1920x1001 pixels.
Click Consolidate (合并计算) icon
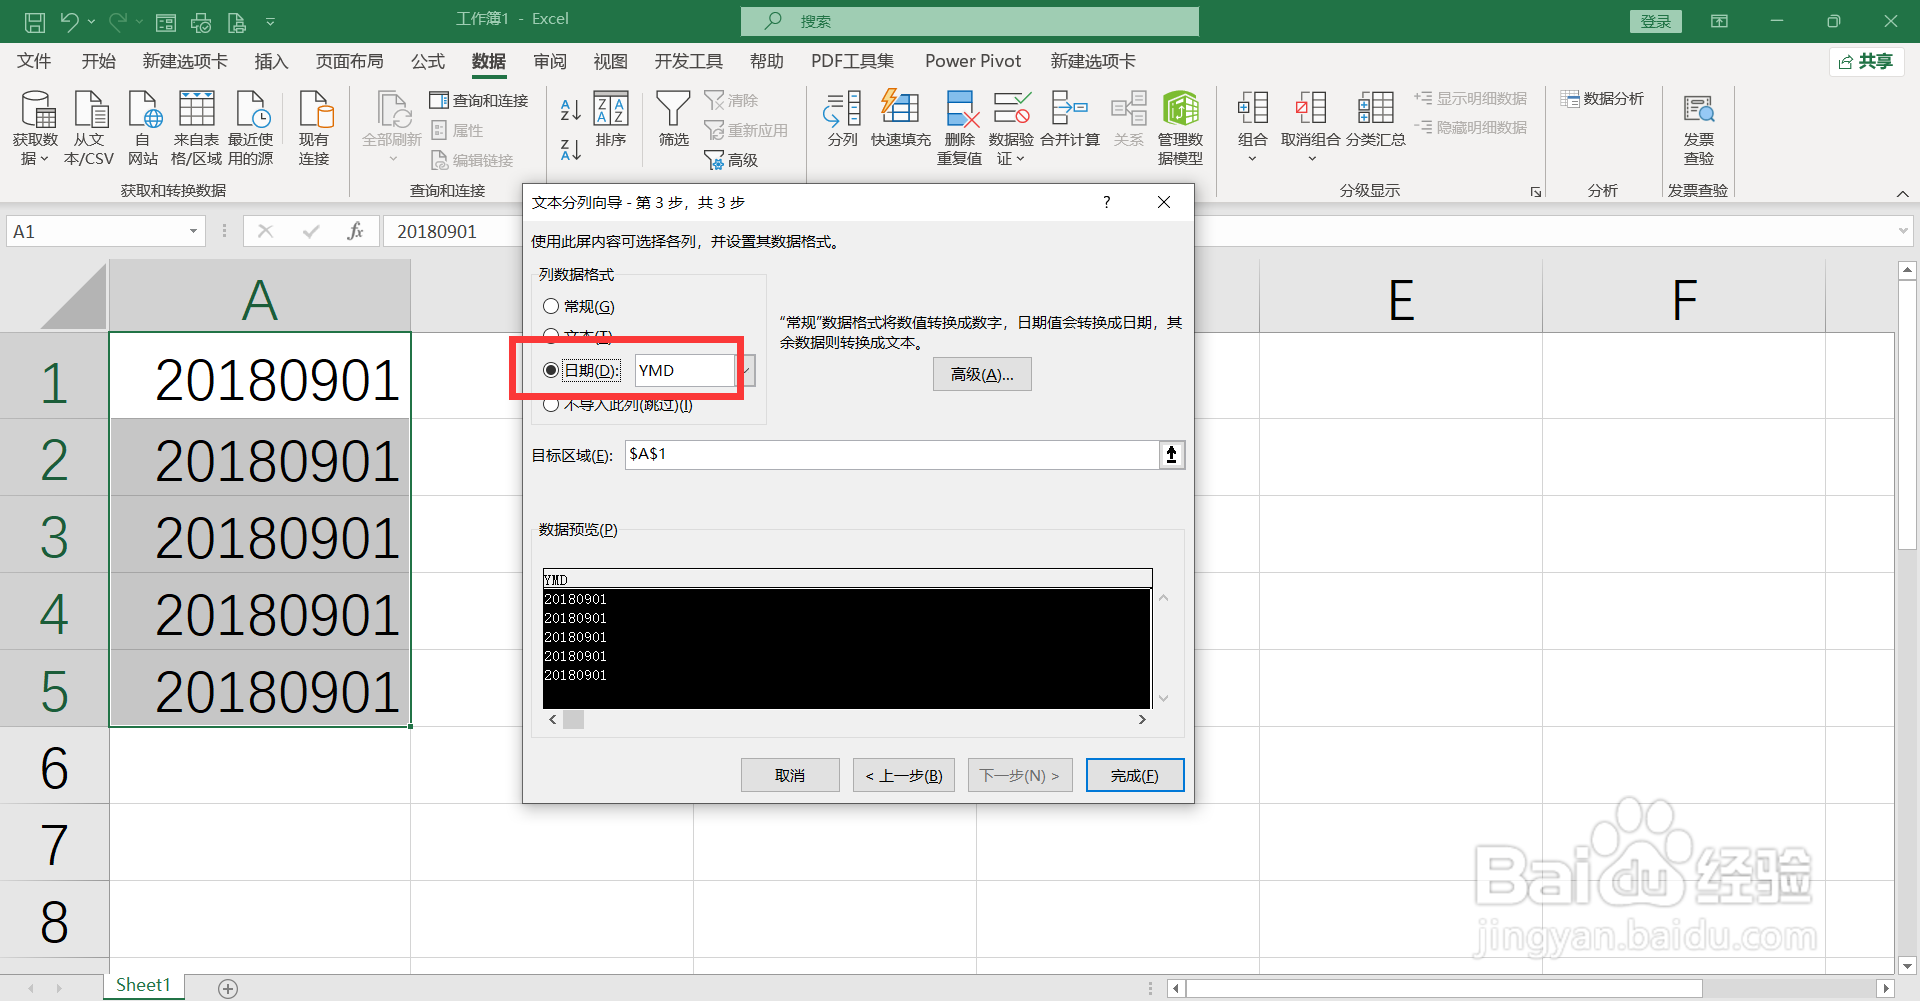click(1070, 109)
